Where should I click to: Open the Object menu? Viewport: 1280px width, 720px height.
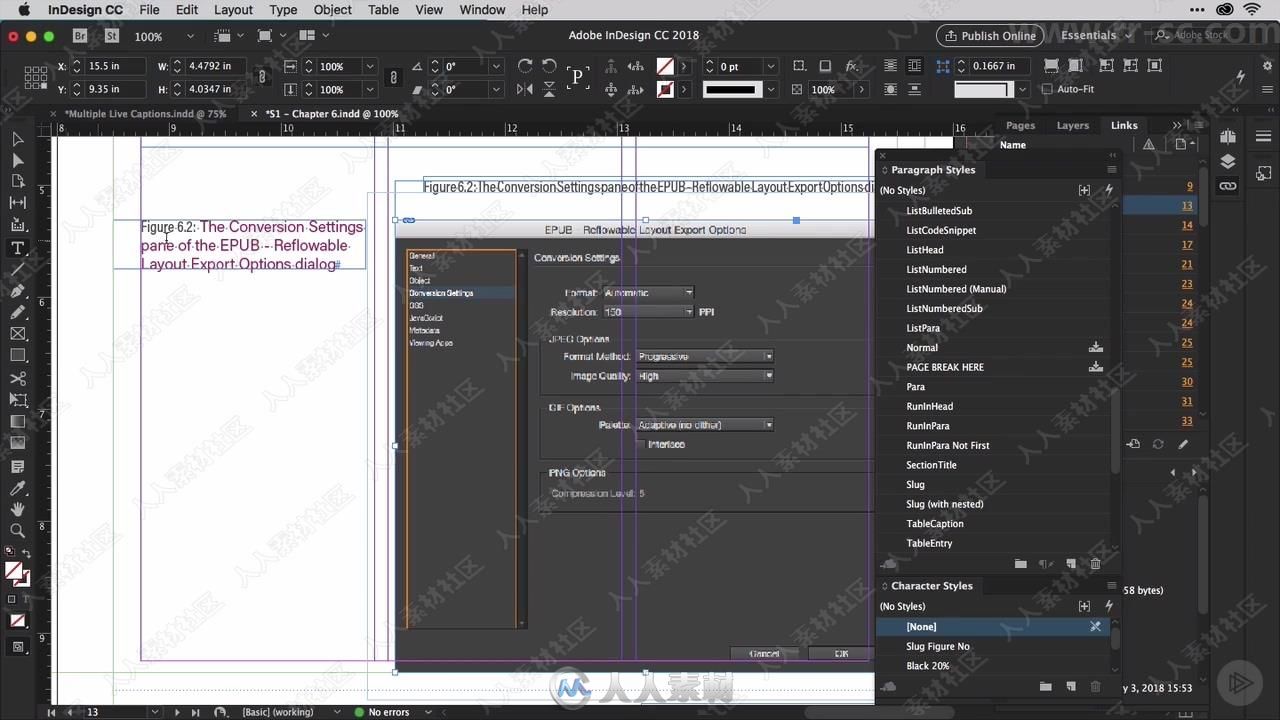click(332, 10)
